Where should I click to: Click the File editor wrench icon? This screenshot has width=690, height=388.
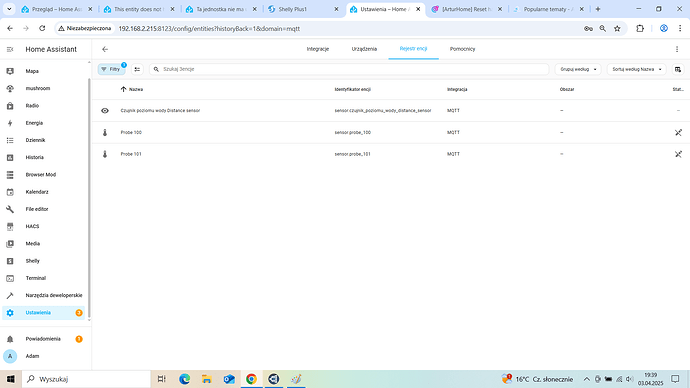click(x=10, y=209)
